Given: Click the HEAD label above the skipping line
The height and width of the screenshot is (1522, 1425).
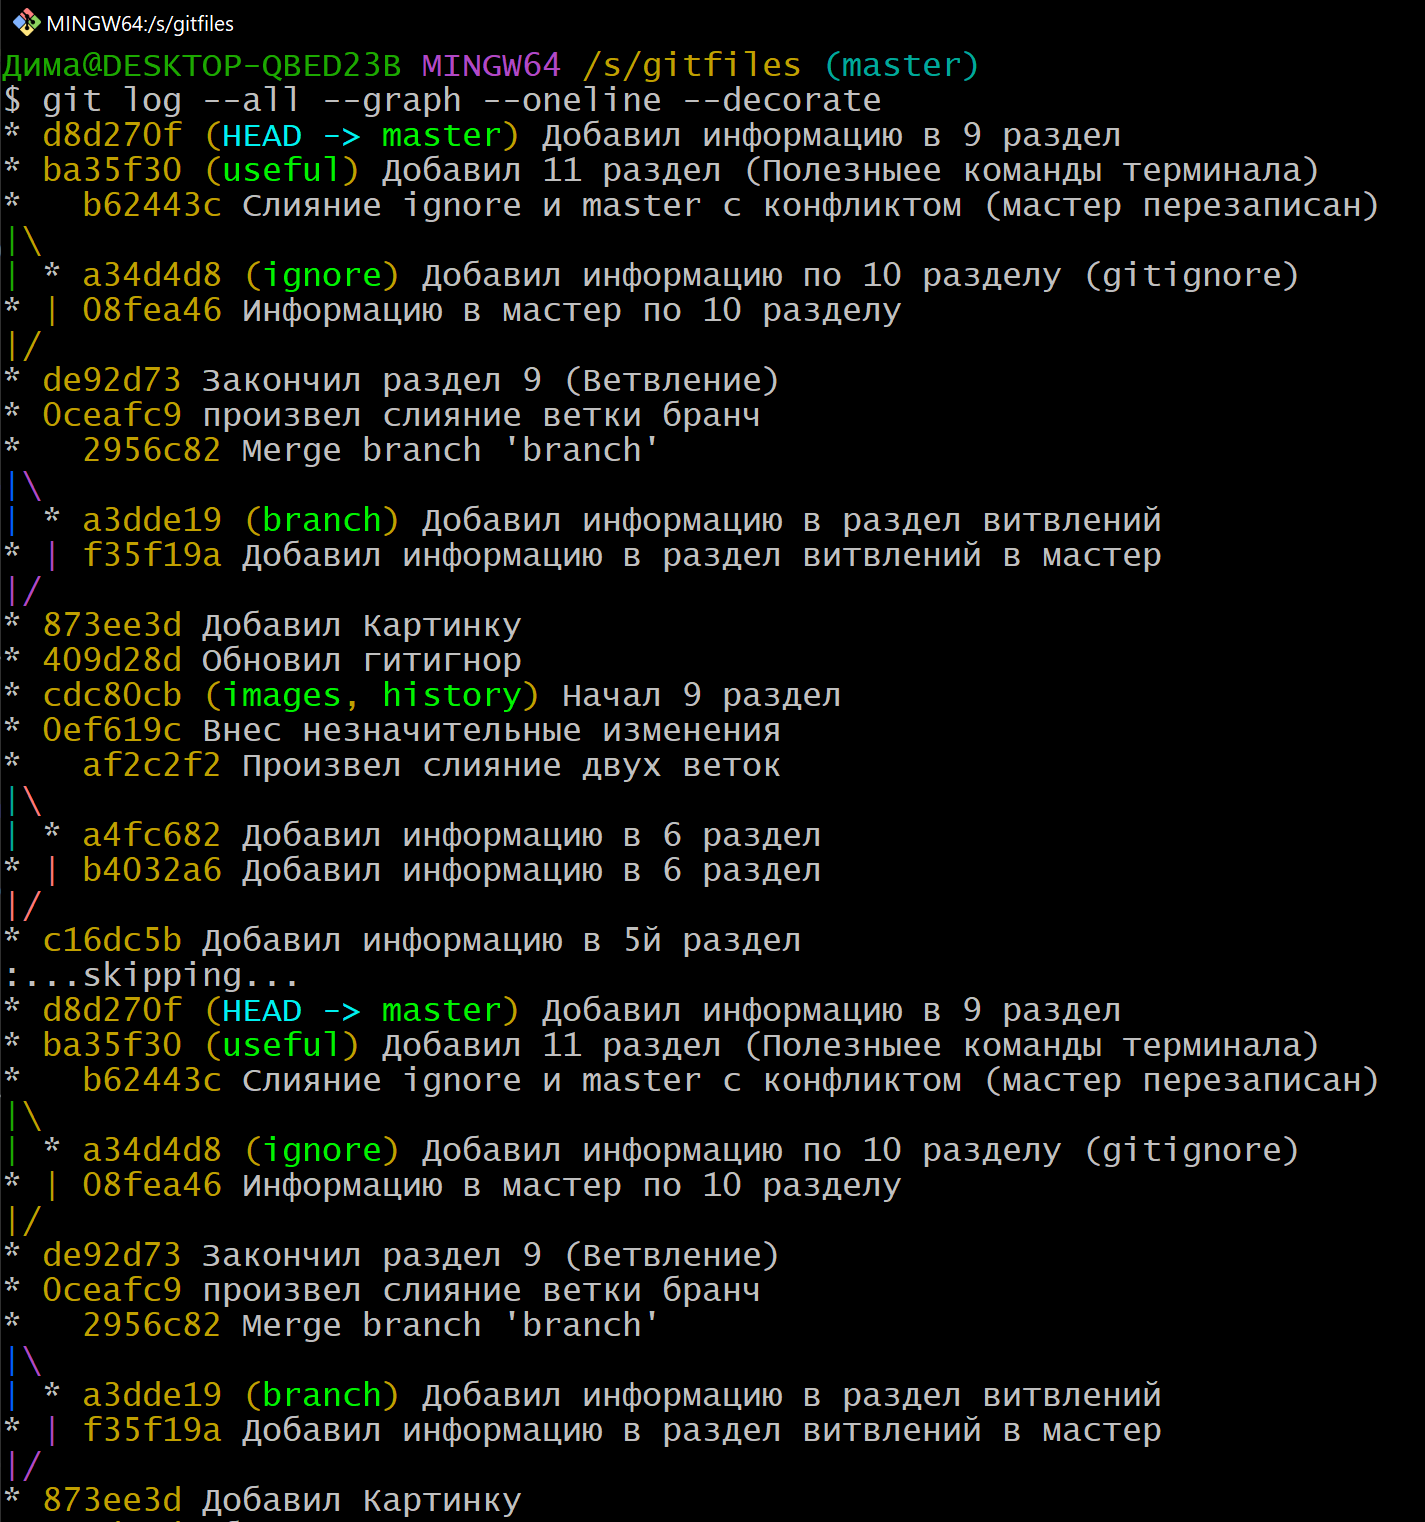Looking at the screenshot, I should 261,135.
